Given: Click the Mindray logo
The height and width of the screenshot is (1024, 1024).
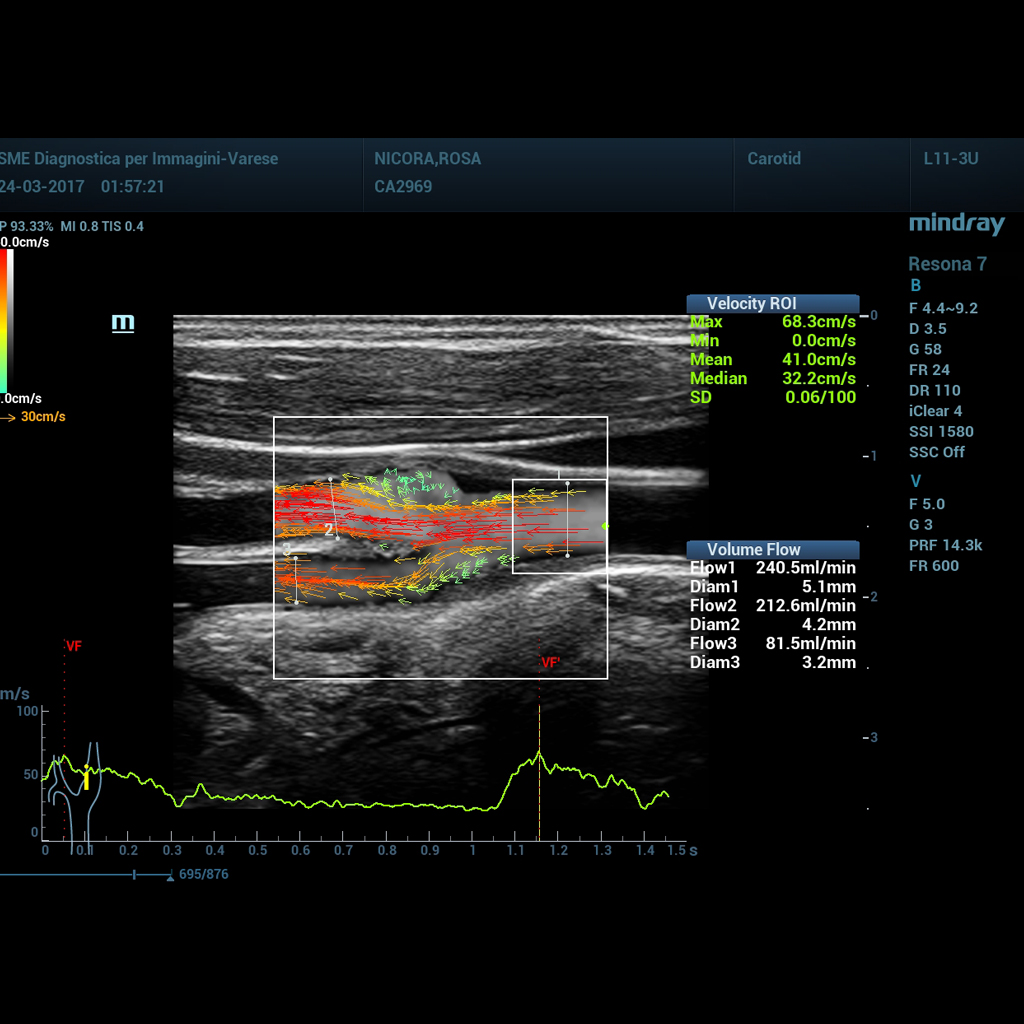Looking at the screenshot, I should pyautogui.click(x=956, y=224).
